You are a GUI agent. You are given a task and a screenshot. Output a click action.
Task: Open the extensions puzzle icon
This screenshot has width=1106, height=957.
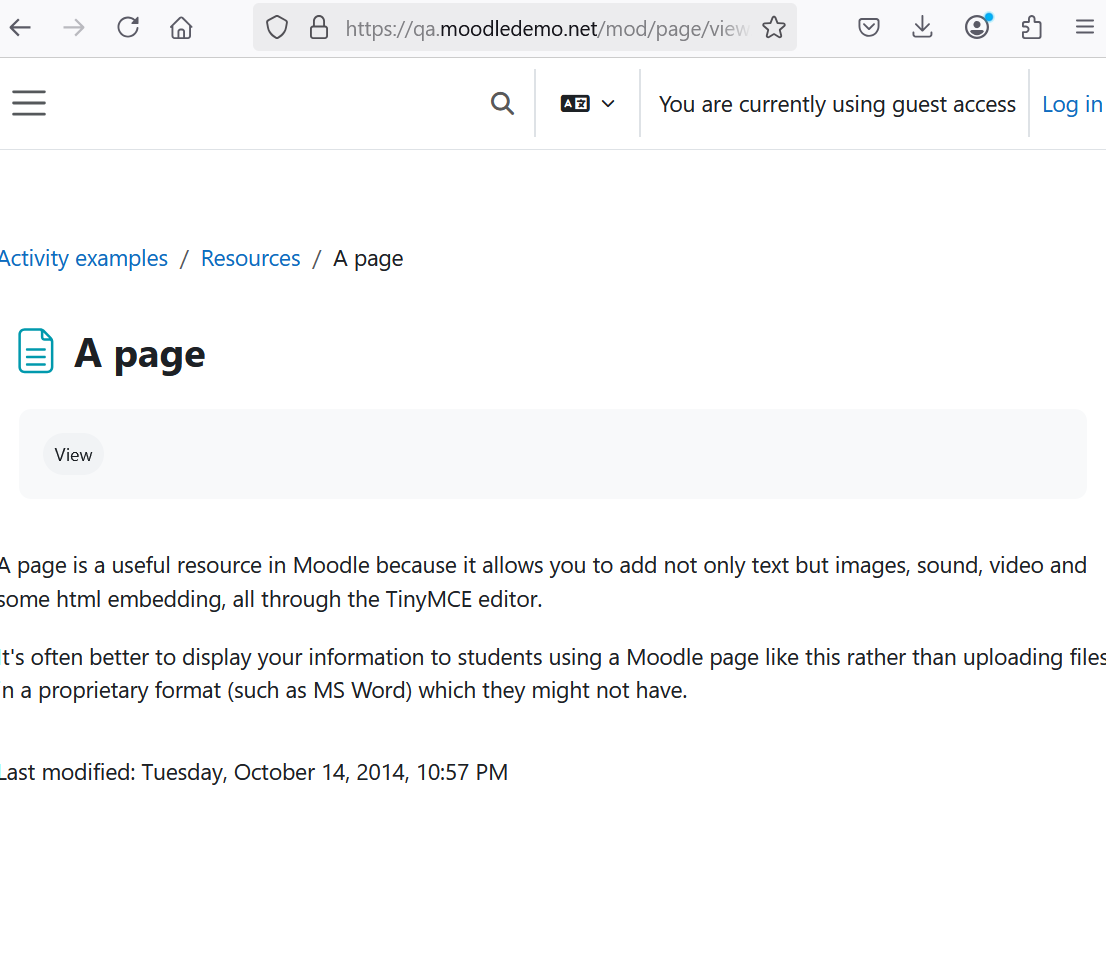point(1031,28)
